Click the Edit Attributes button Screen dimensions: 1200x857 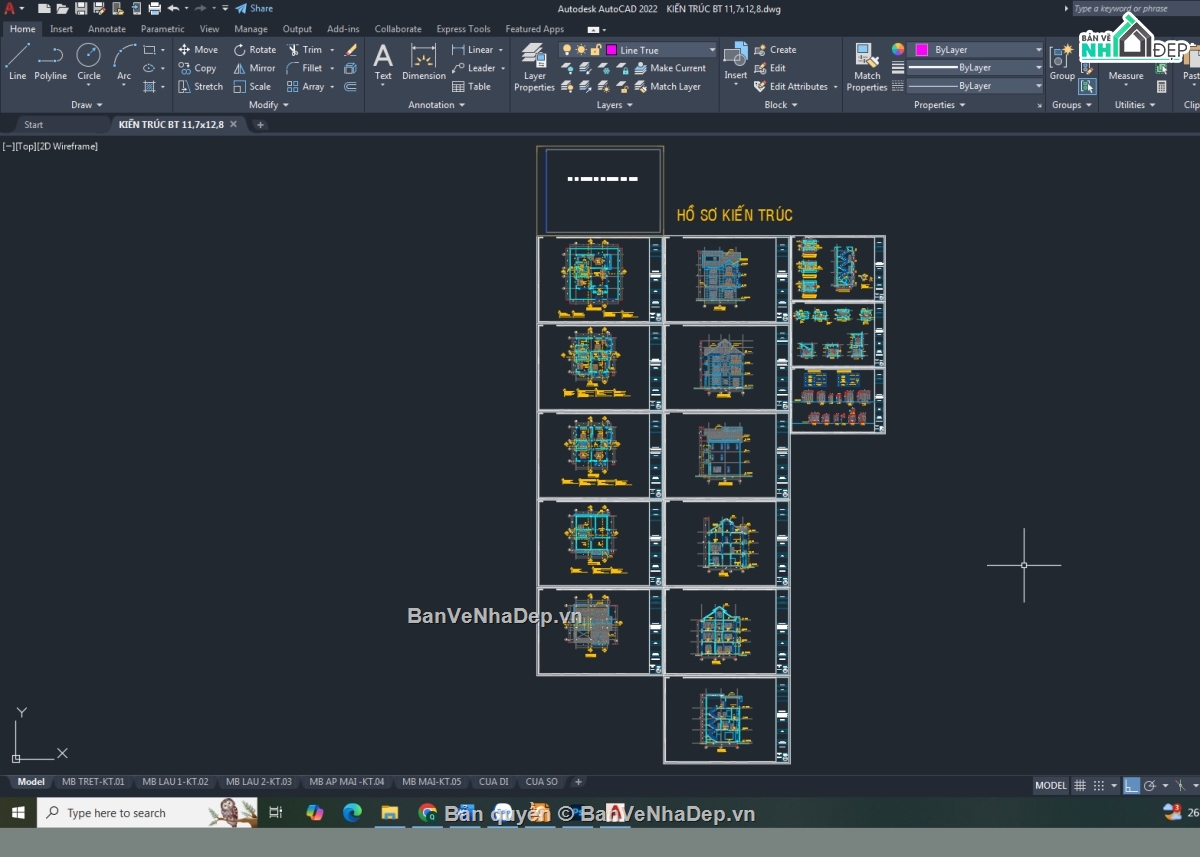coord(794,86)
